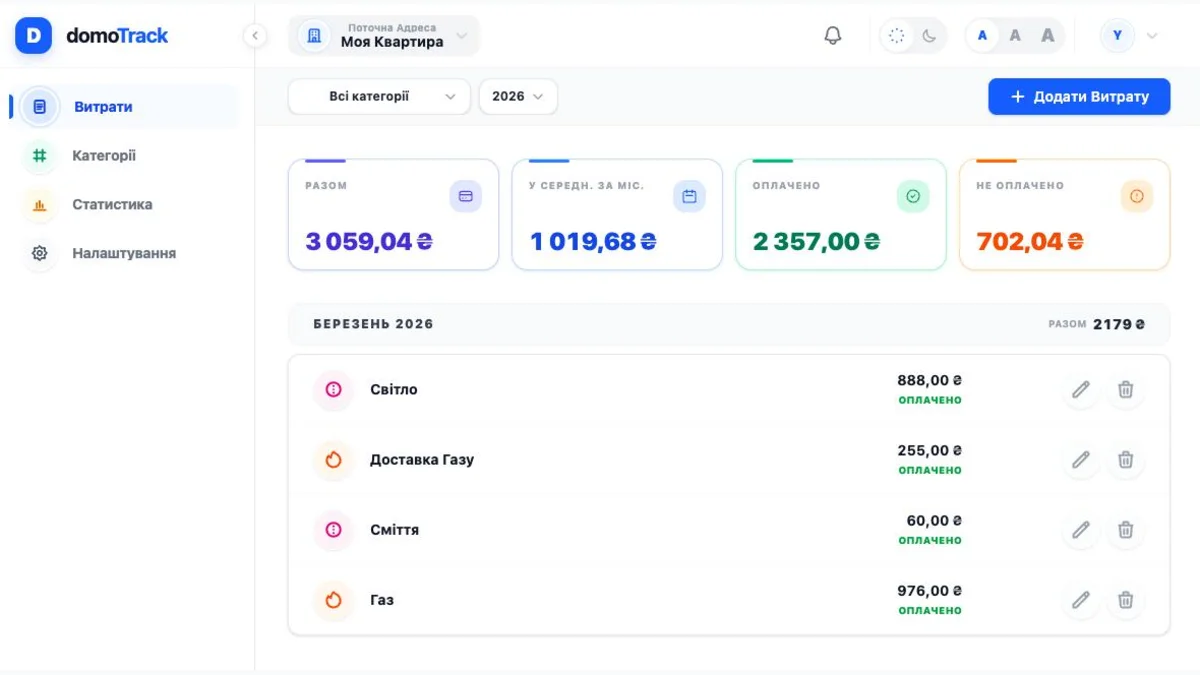Click the Доставка Газу flame icon
The image size is (1200, 675).
(334, 460)
